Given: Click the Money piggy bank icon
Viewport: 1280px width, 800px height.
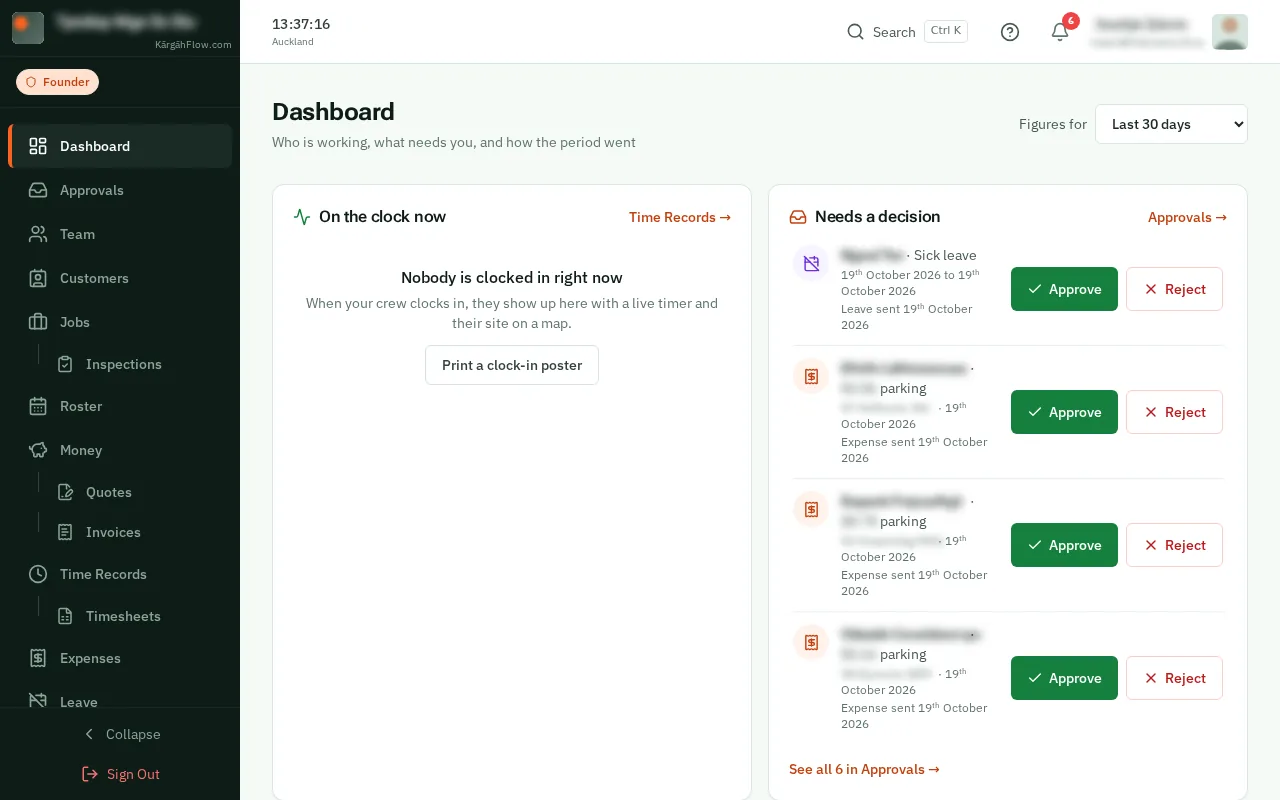Looking at the screenshot, I should (38, 450).
